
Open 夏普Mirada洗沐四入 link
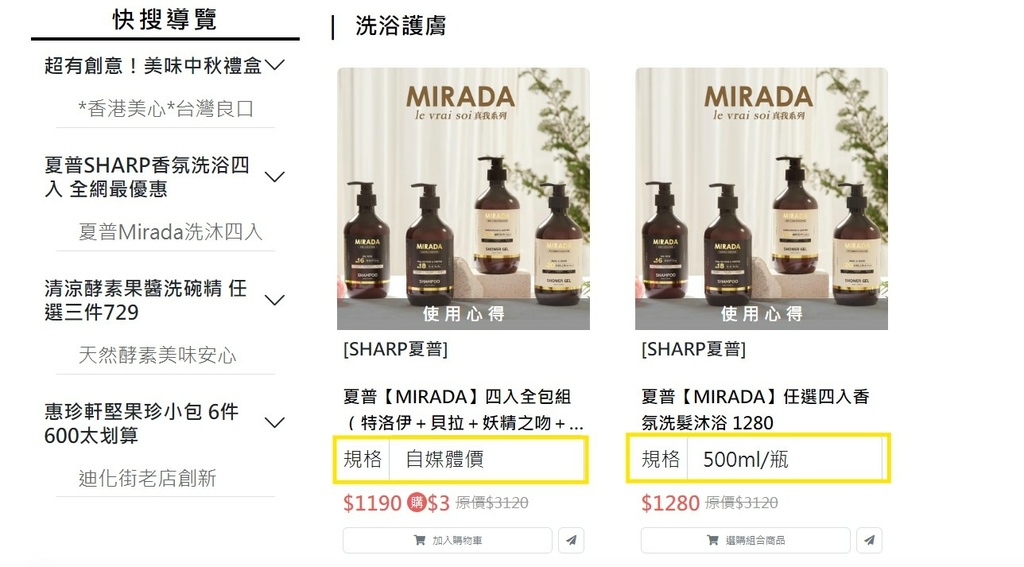(x=170, y=232)
